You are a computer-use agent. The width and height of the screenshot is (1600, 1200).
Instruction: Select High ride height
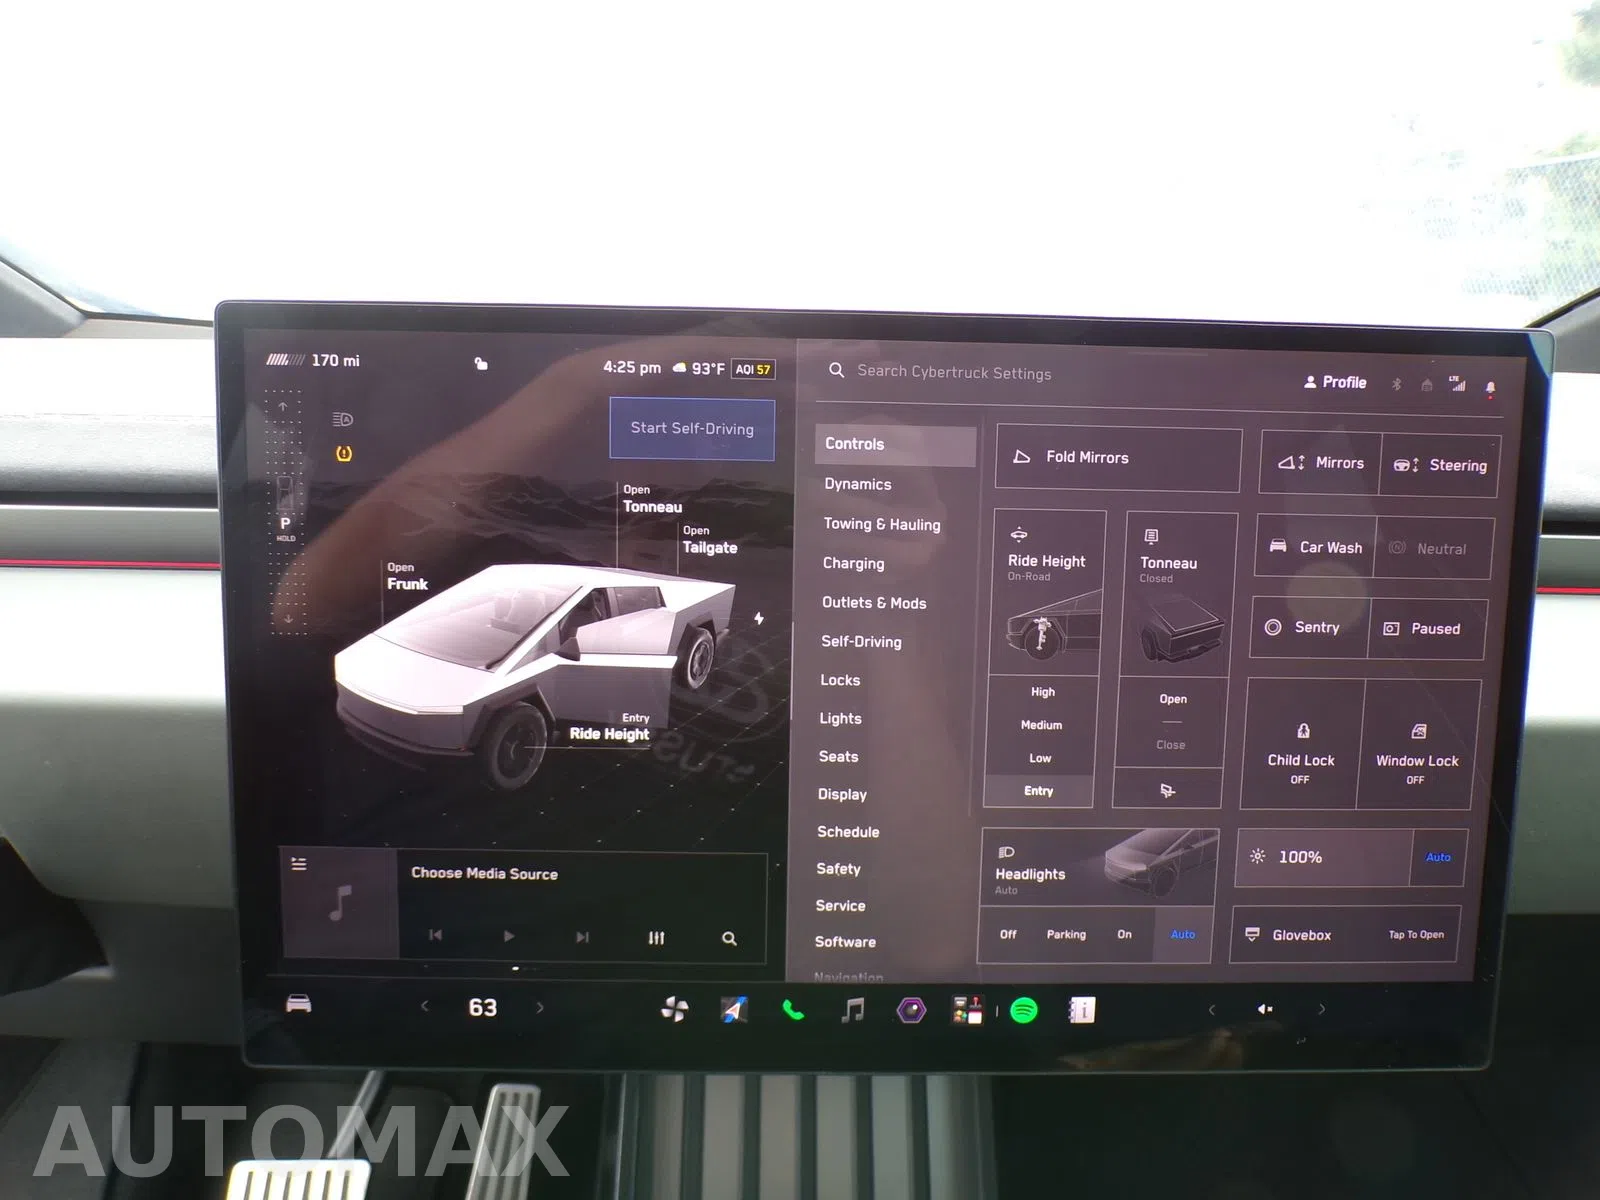[1043, 691]
